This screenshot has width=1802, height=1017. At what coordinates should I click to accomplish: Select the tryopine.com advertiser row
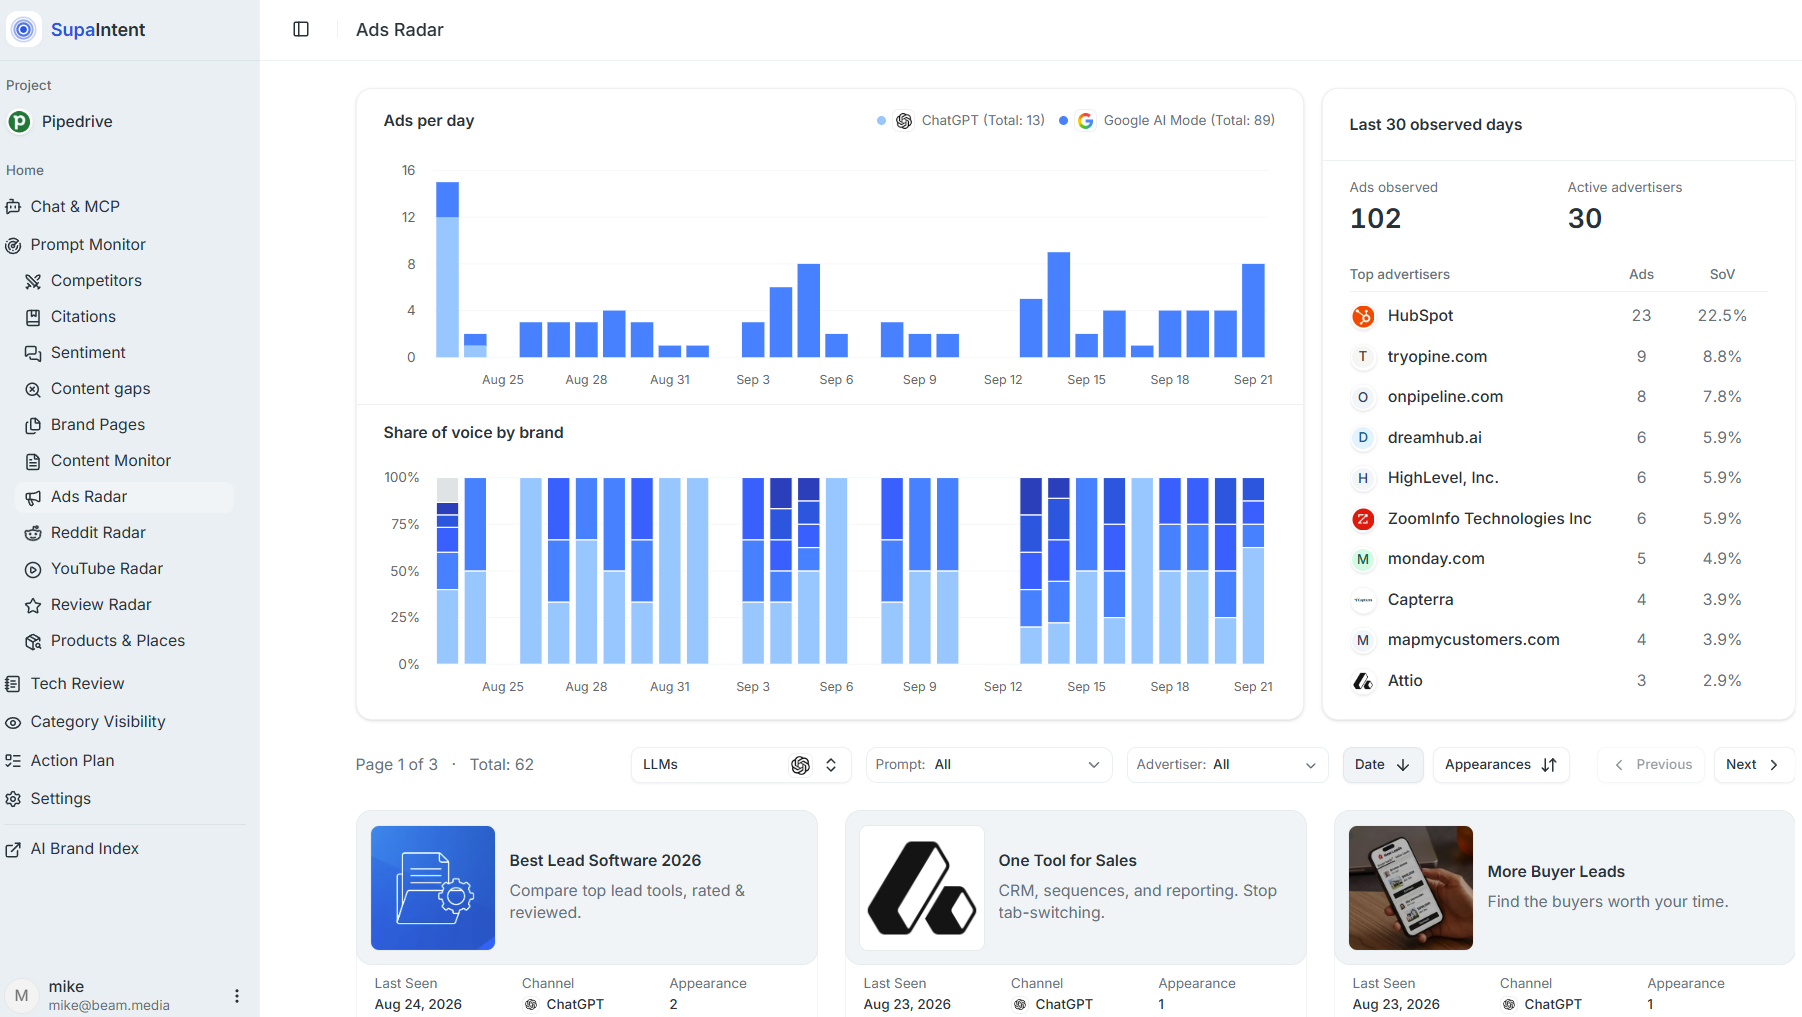pyautogui.click(x=1559, y=357)
